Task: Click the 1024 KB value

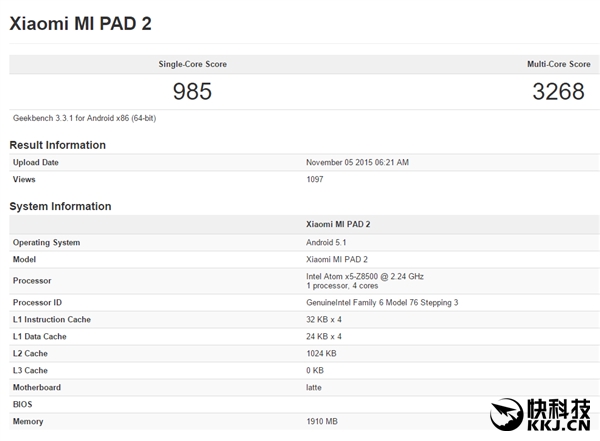Action: click(321, 353)
